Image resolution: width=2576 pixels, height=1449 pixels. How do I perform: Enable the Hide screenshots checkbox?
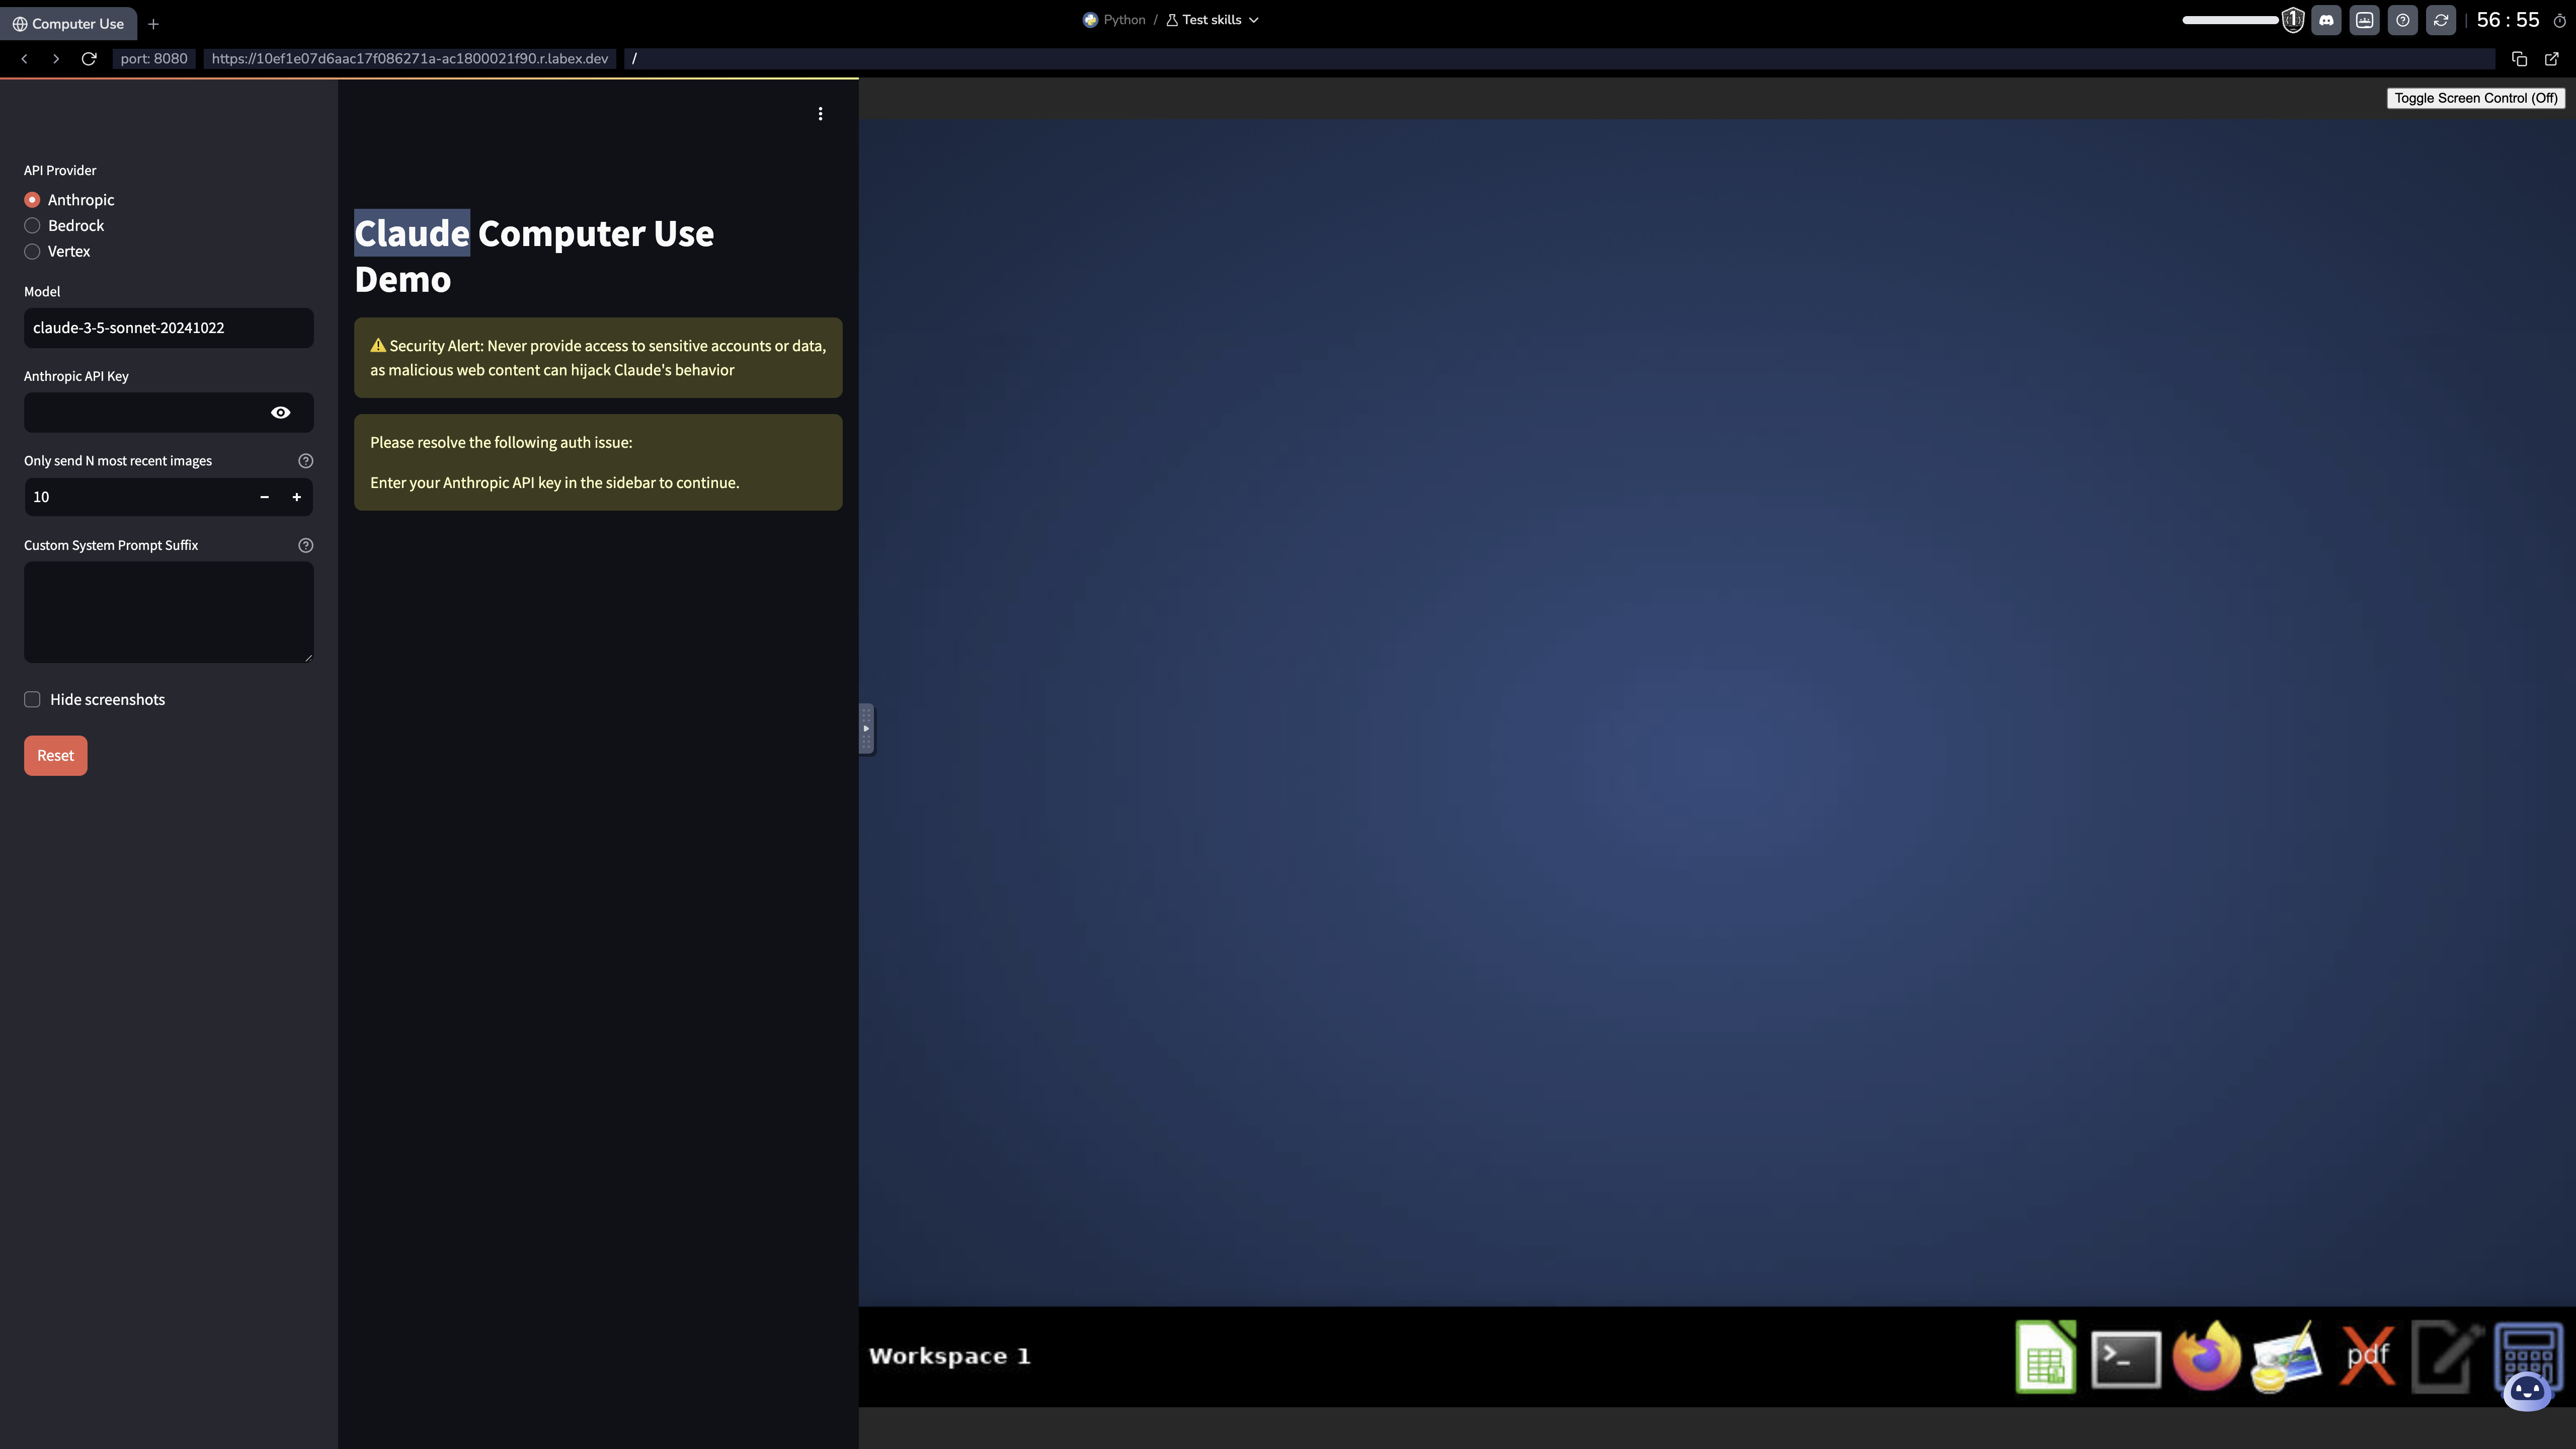(x=32, y=699)
